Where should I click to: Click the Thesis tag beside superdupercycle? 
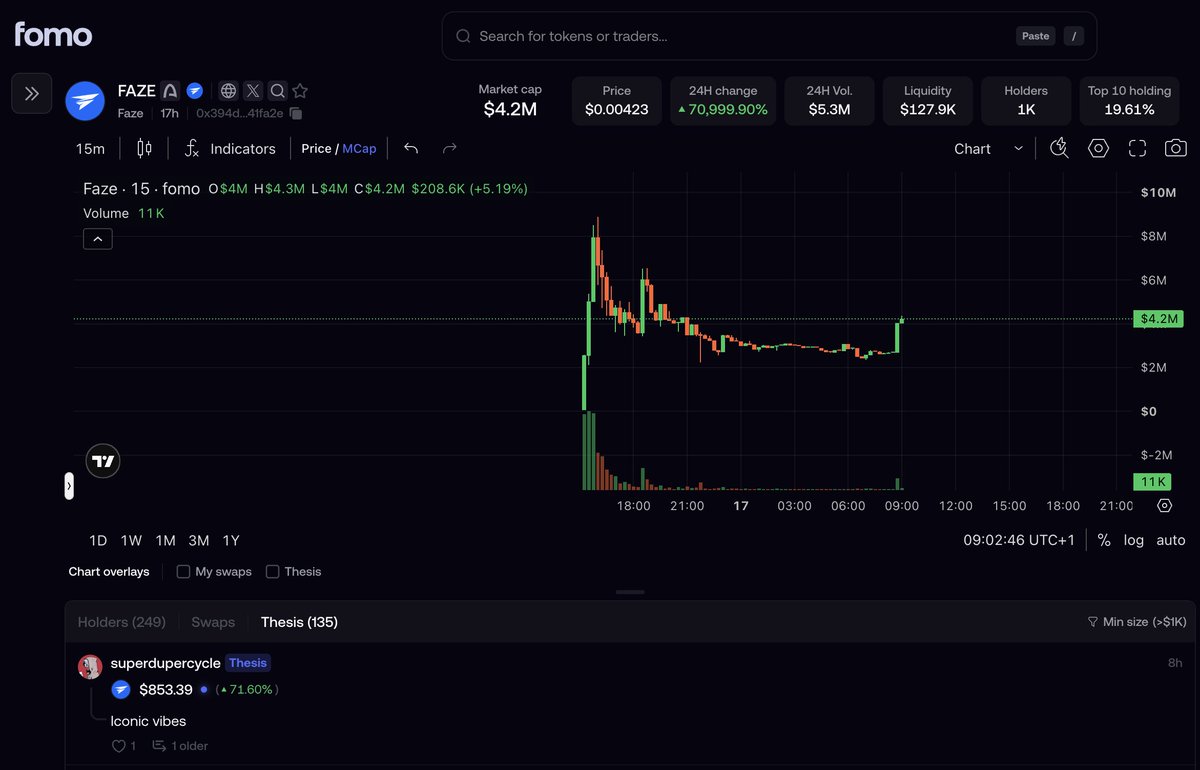(x=248, y=663)
